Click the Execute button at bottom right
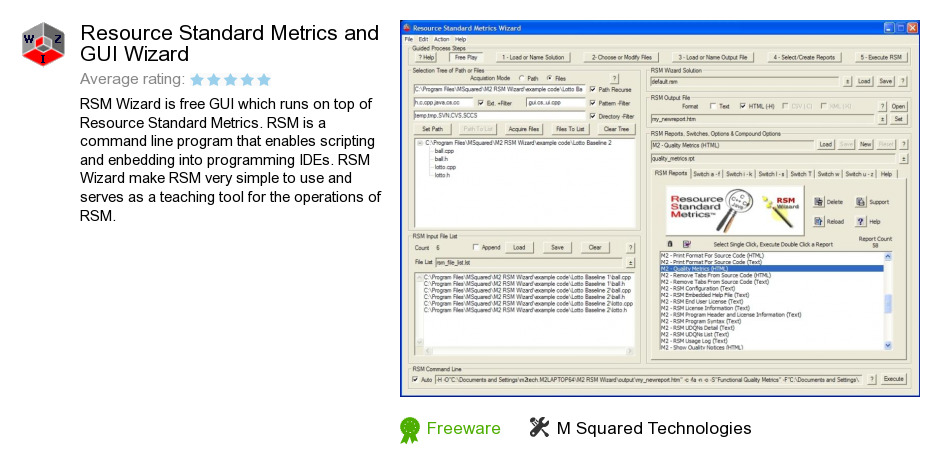940x474 pixels. point(893,379)
